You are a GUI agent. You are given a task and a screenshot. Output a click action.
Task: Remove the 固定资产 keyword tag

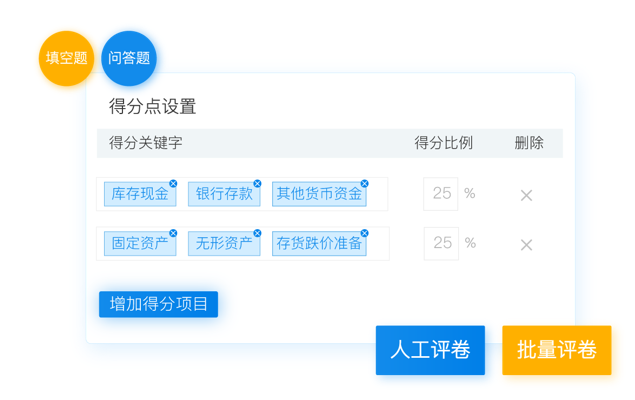click(173, 233)
